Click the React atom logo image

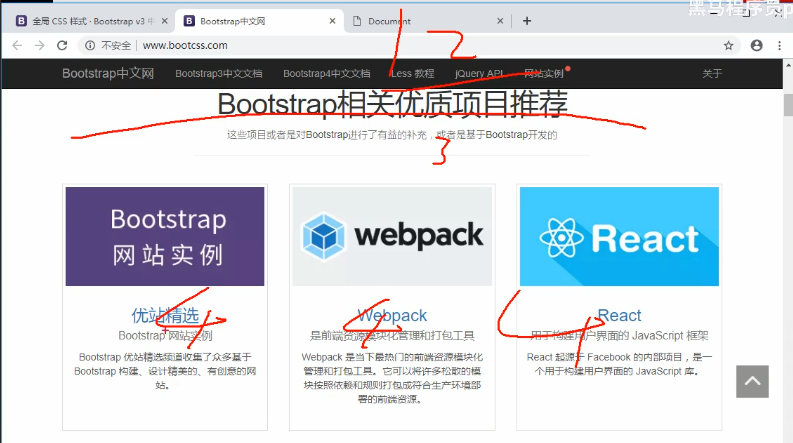(561, 238)
